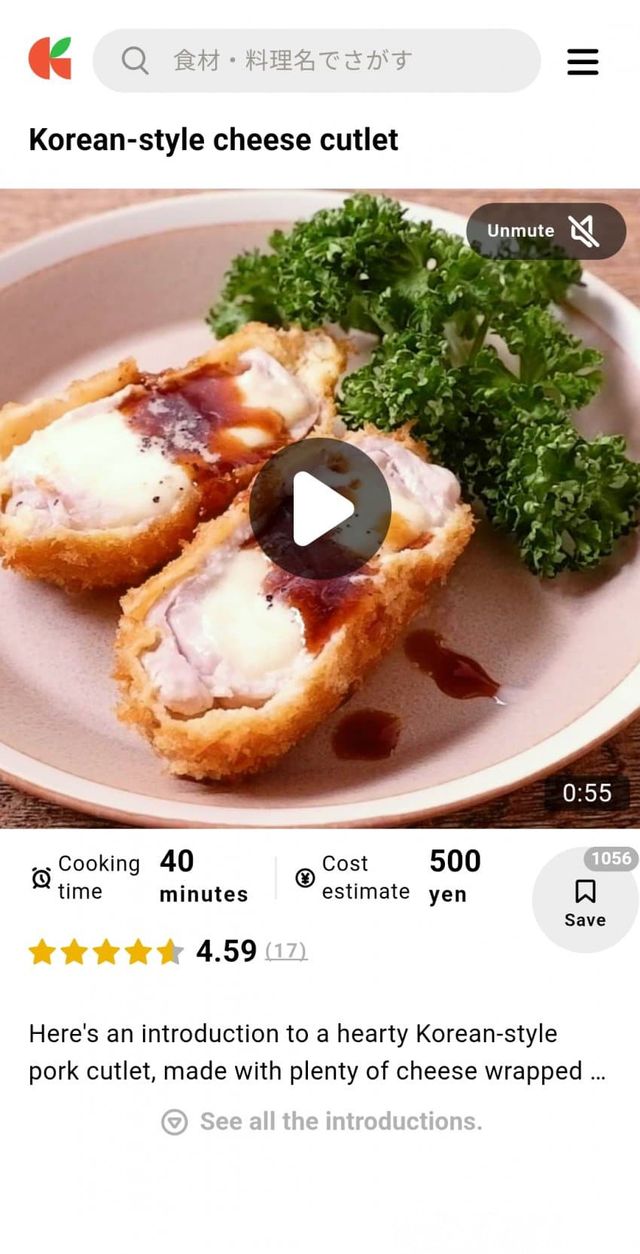Unmute the recipe video
Screen dimensions: 640x1254
[546, 231]
